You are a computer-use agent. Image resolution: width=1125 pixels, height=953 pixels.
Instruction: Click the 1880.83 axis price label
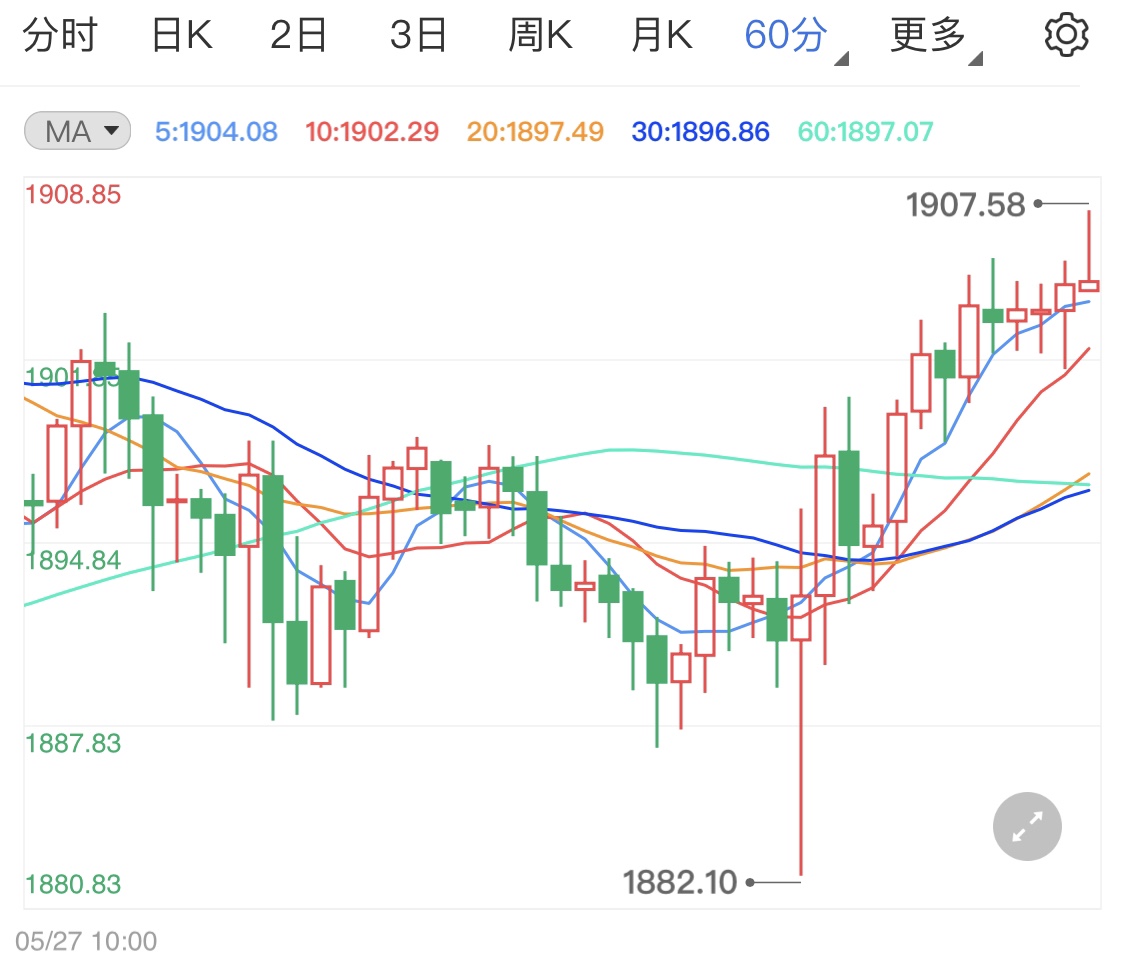(73, 884)
